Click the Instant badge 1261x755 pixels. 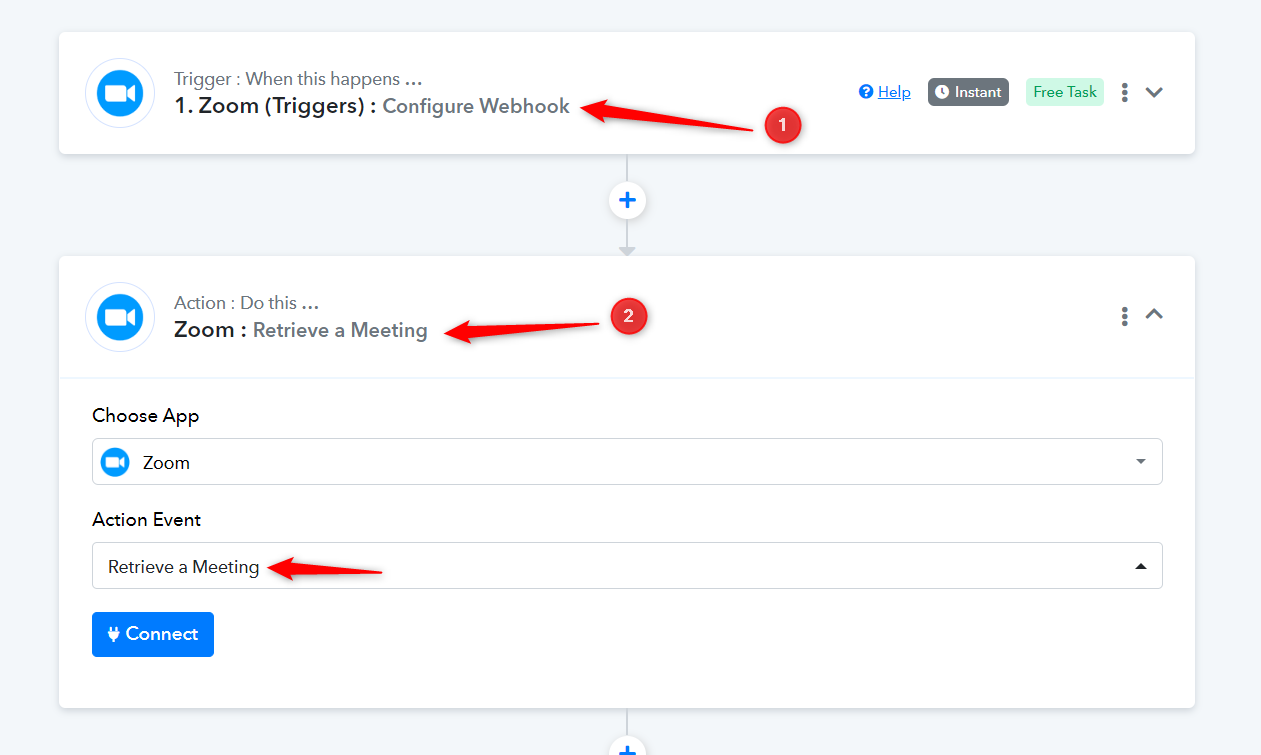(968, 92)
